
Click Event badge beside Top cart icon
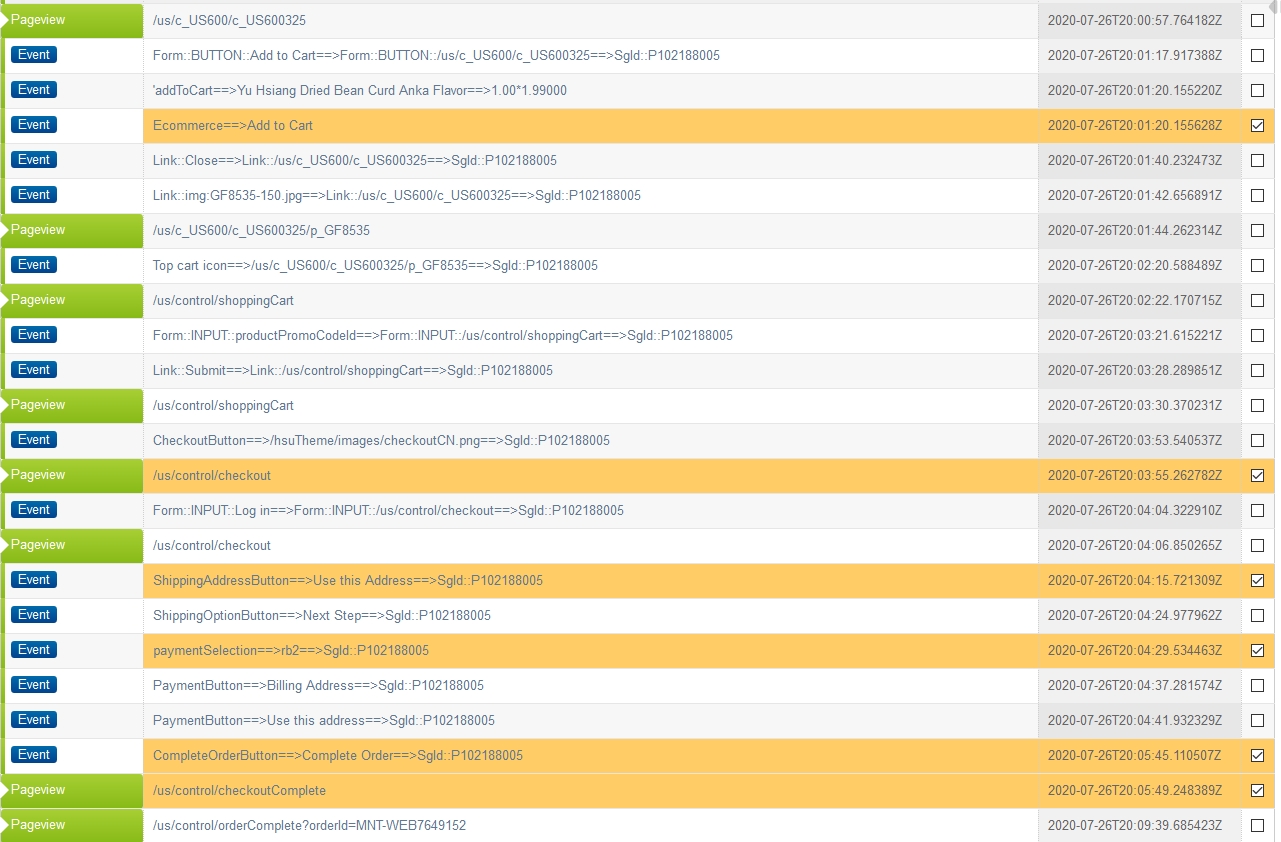coord(34,265)
